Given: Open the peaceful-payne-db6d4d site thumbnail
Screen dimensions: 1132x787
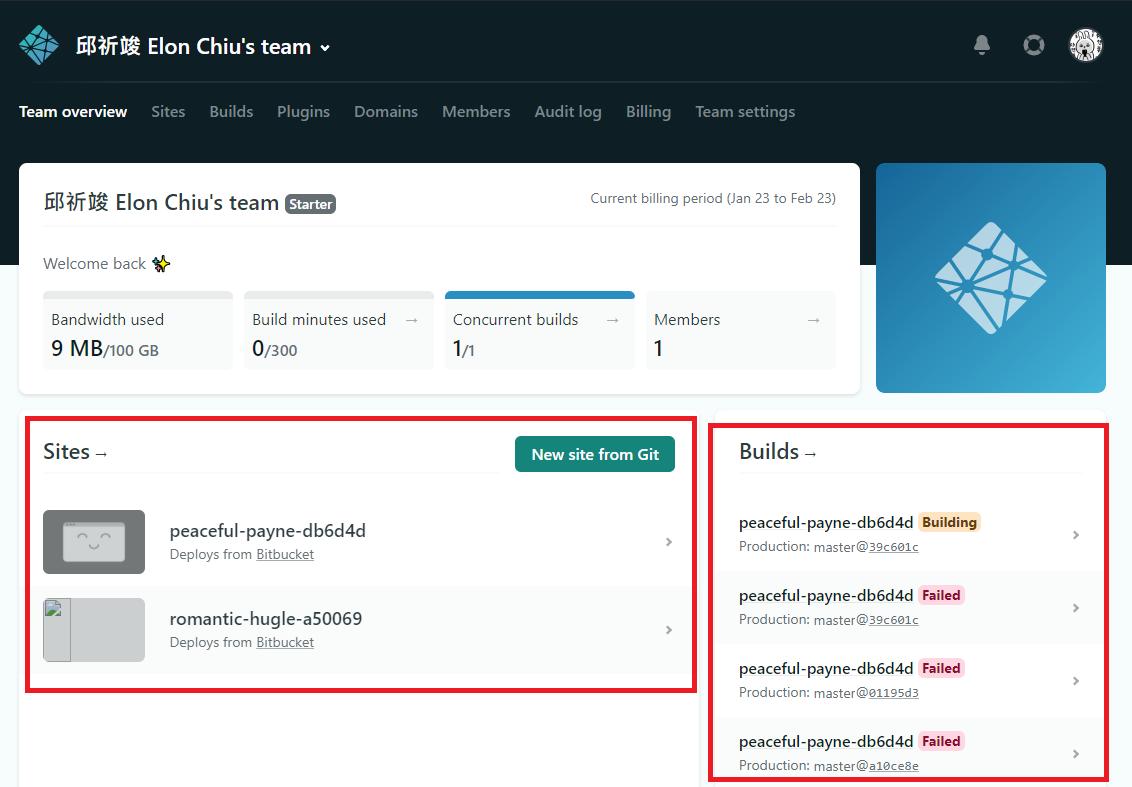Looking at the screenshot, I should coord(94,542).
